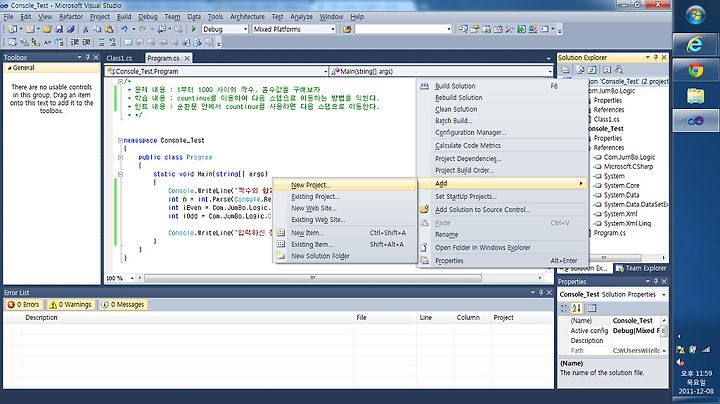Open Google Chrome from the taskbar

click(695, 70)
